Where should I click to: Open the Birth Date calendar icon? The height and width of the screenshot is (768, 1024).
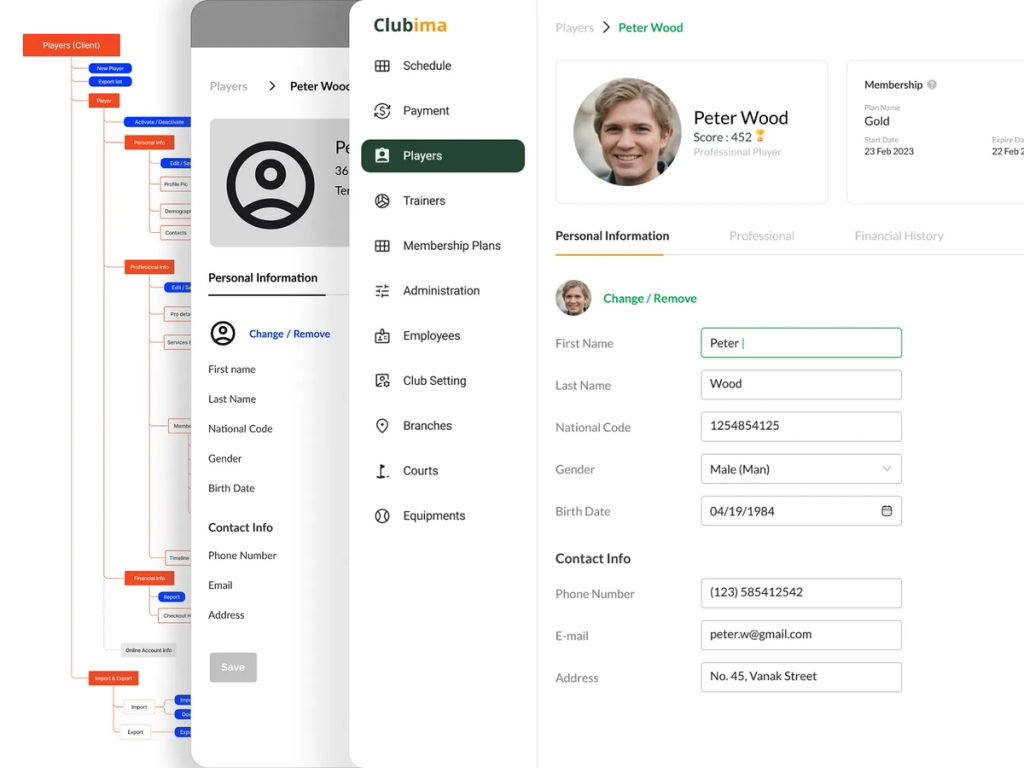(886, 511)
